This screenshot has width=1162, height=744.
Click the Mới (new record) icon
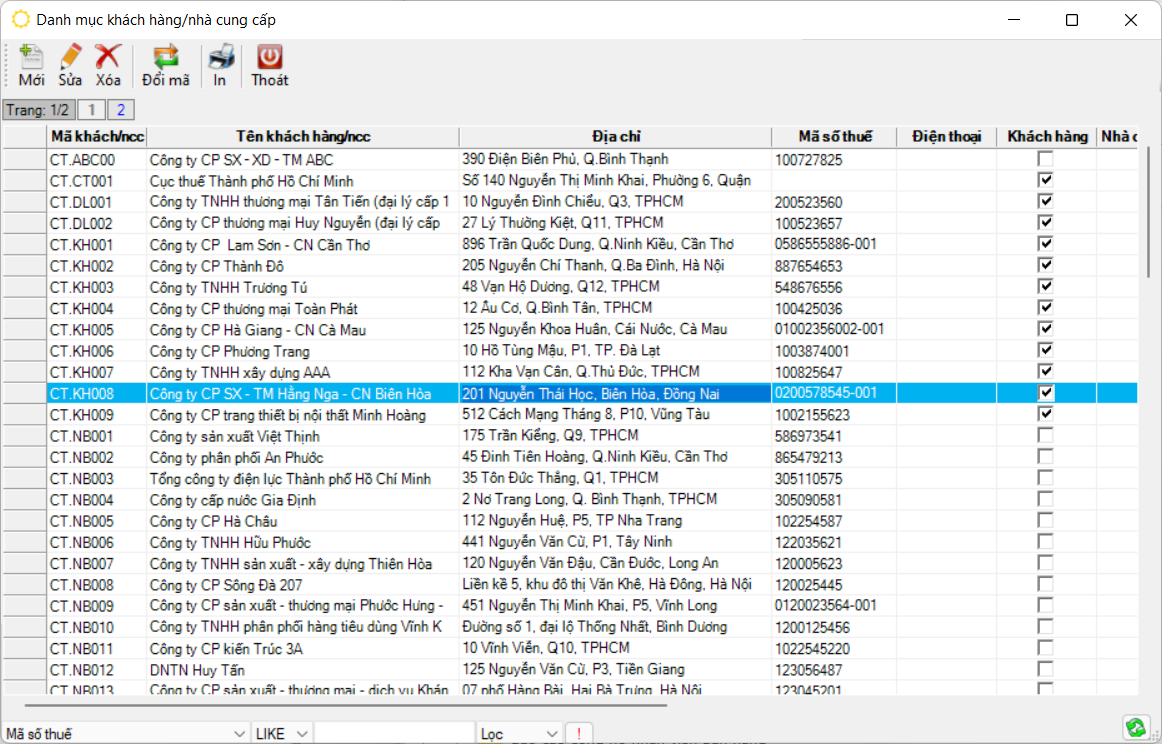tap(31, 65)
